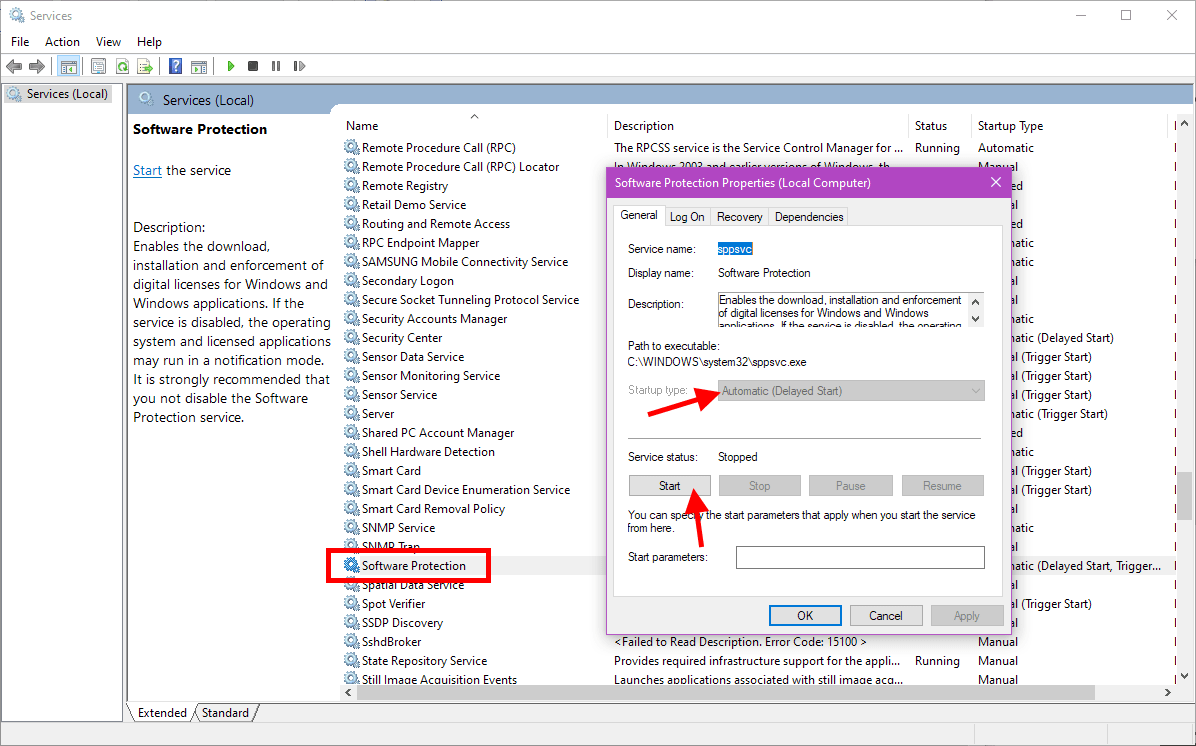Click the Back navigation arrow
The width and height of the screenshot is (1196, 746).
click(x=14, y=66)
